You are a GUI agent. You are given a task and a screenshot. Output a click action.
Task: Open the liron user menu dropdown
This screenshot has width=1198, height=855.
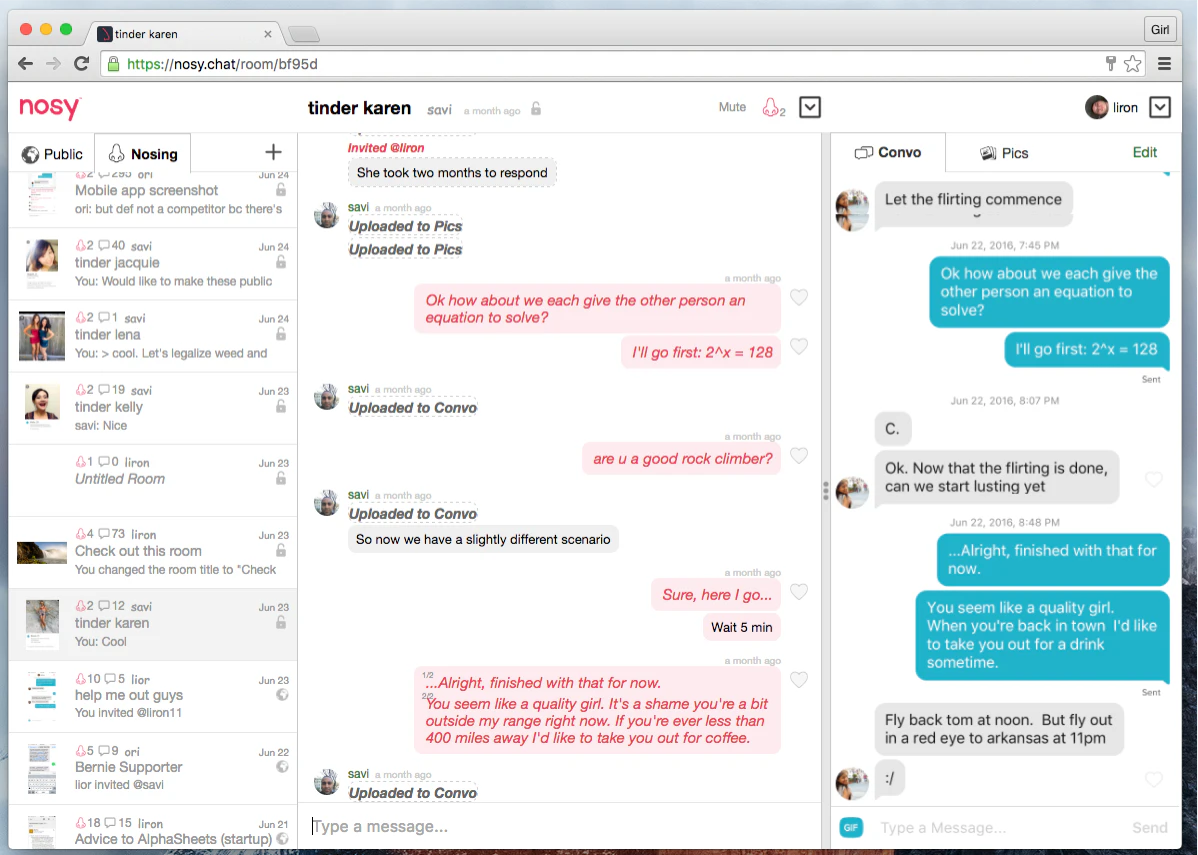point(1160,108)
